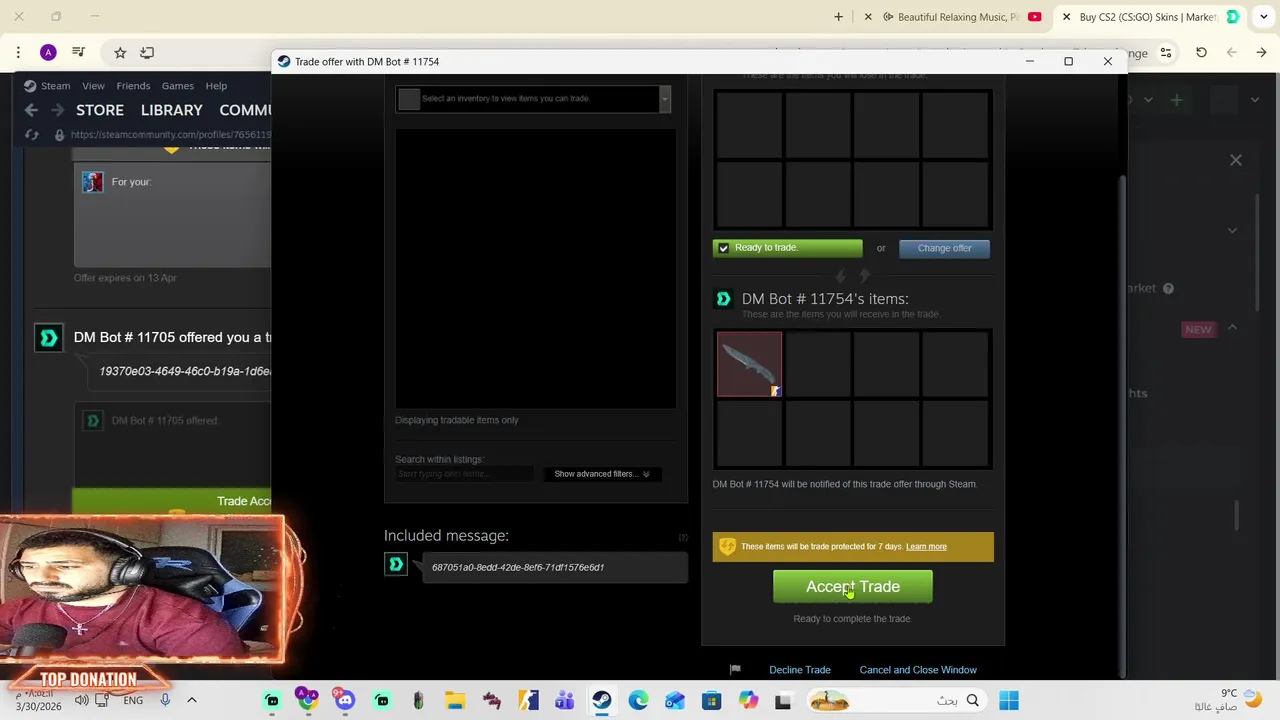Click the avatar icon beside included message
The width and height of the screenshot is (1280, 720).
tap(396, 565)
